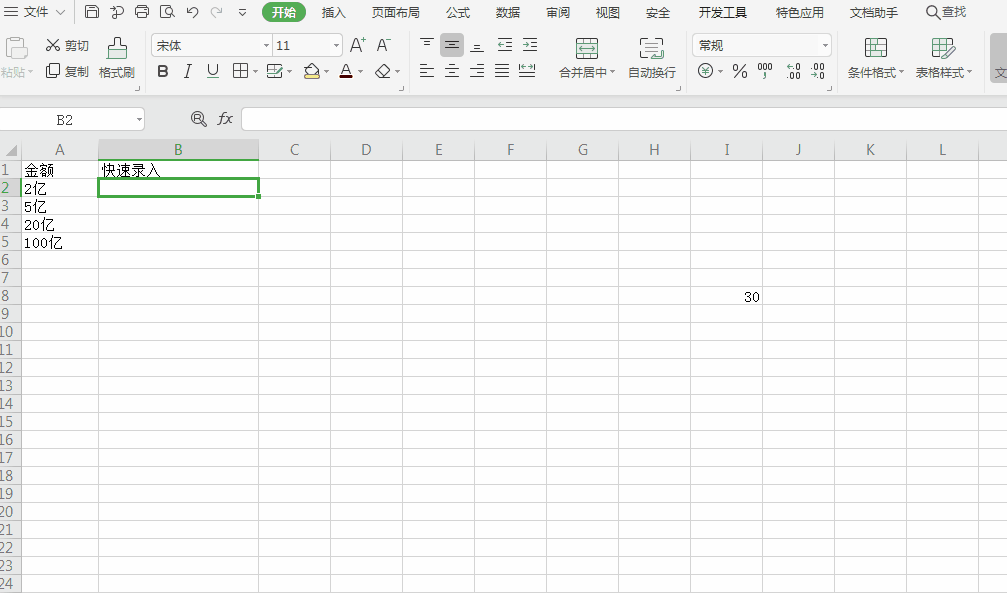Select the Format Painter (格式刷) tool
Screen dimensions: 1007x593
tap(117, 58)
